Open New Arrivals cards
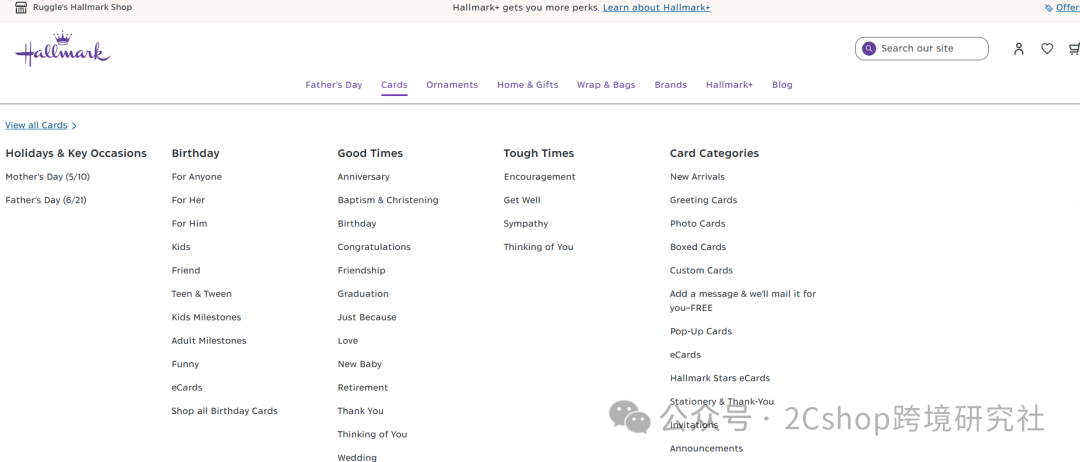1080x462 pixels. pyautogui.click(x=697, y=177)
